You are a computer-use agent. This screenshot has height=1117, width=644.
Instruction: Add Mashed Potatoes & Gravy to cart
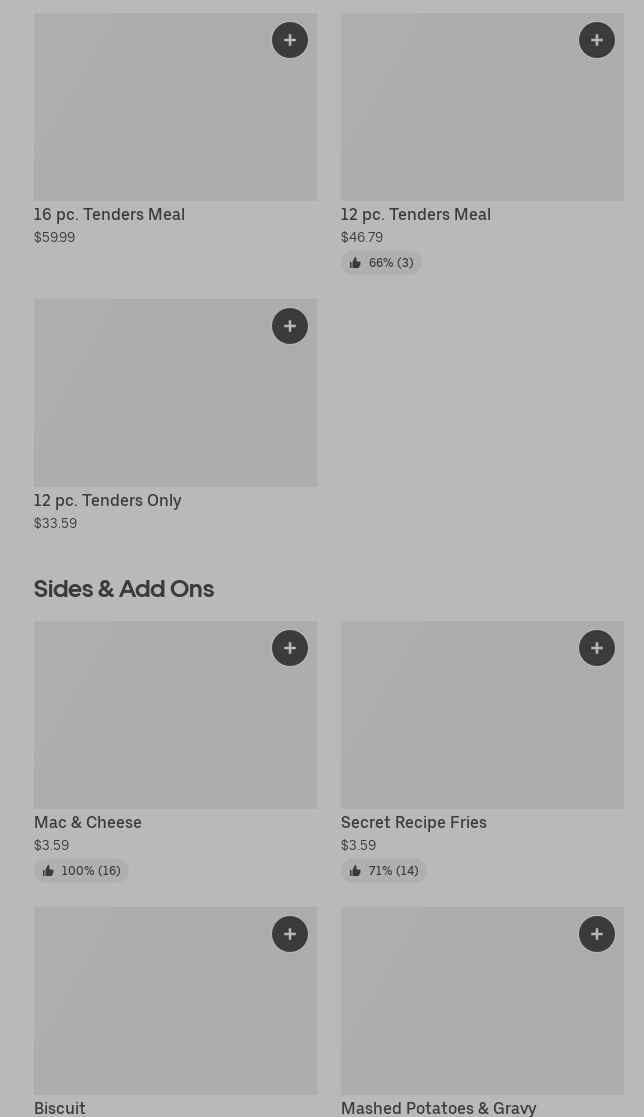coord(597,934)
